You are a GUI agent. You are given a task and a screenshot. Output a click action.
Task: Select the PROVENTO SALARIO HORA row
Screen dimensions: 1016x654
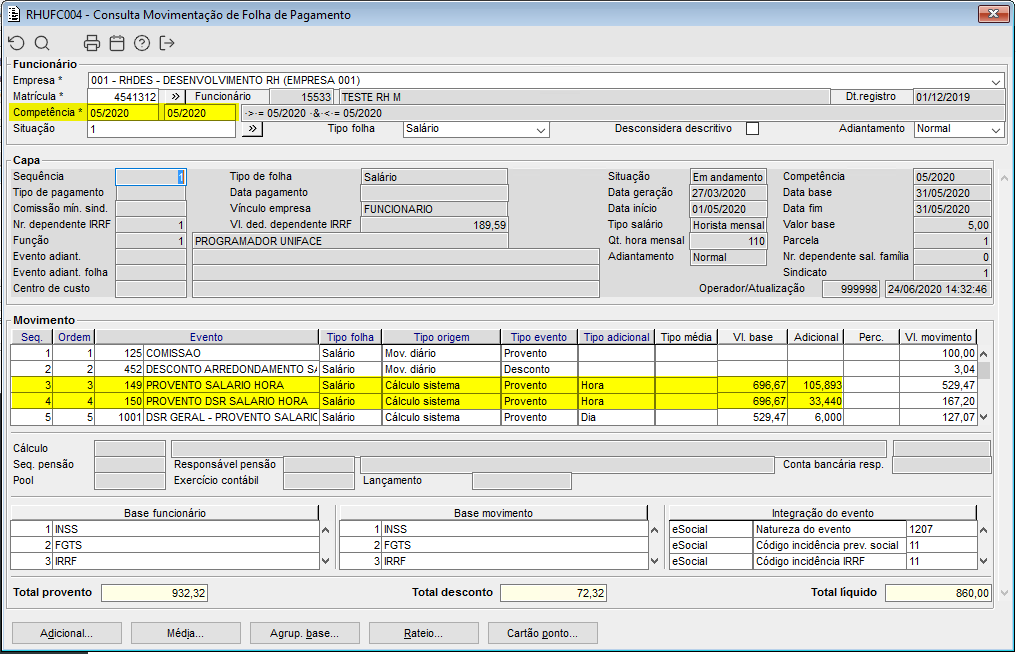pos(230,385)
